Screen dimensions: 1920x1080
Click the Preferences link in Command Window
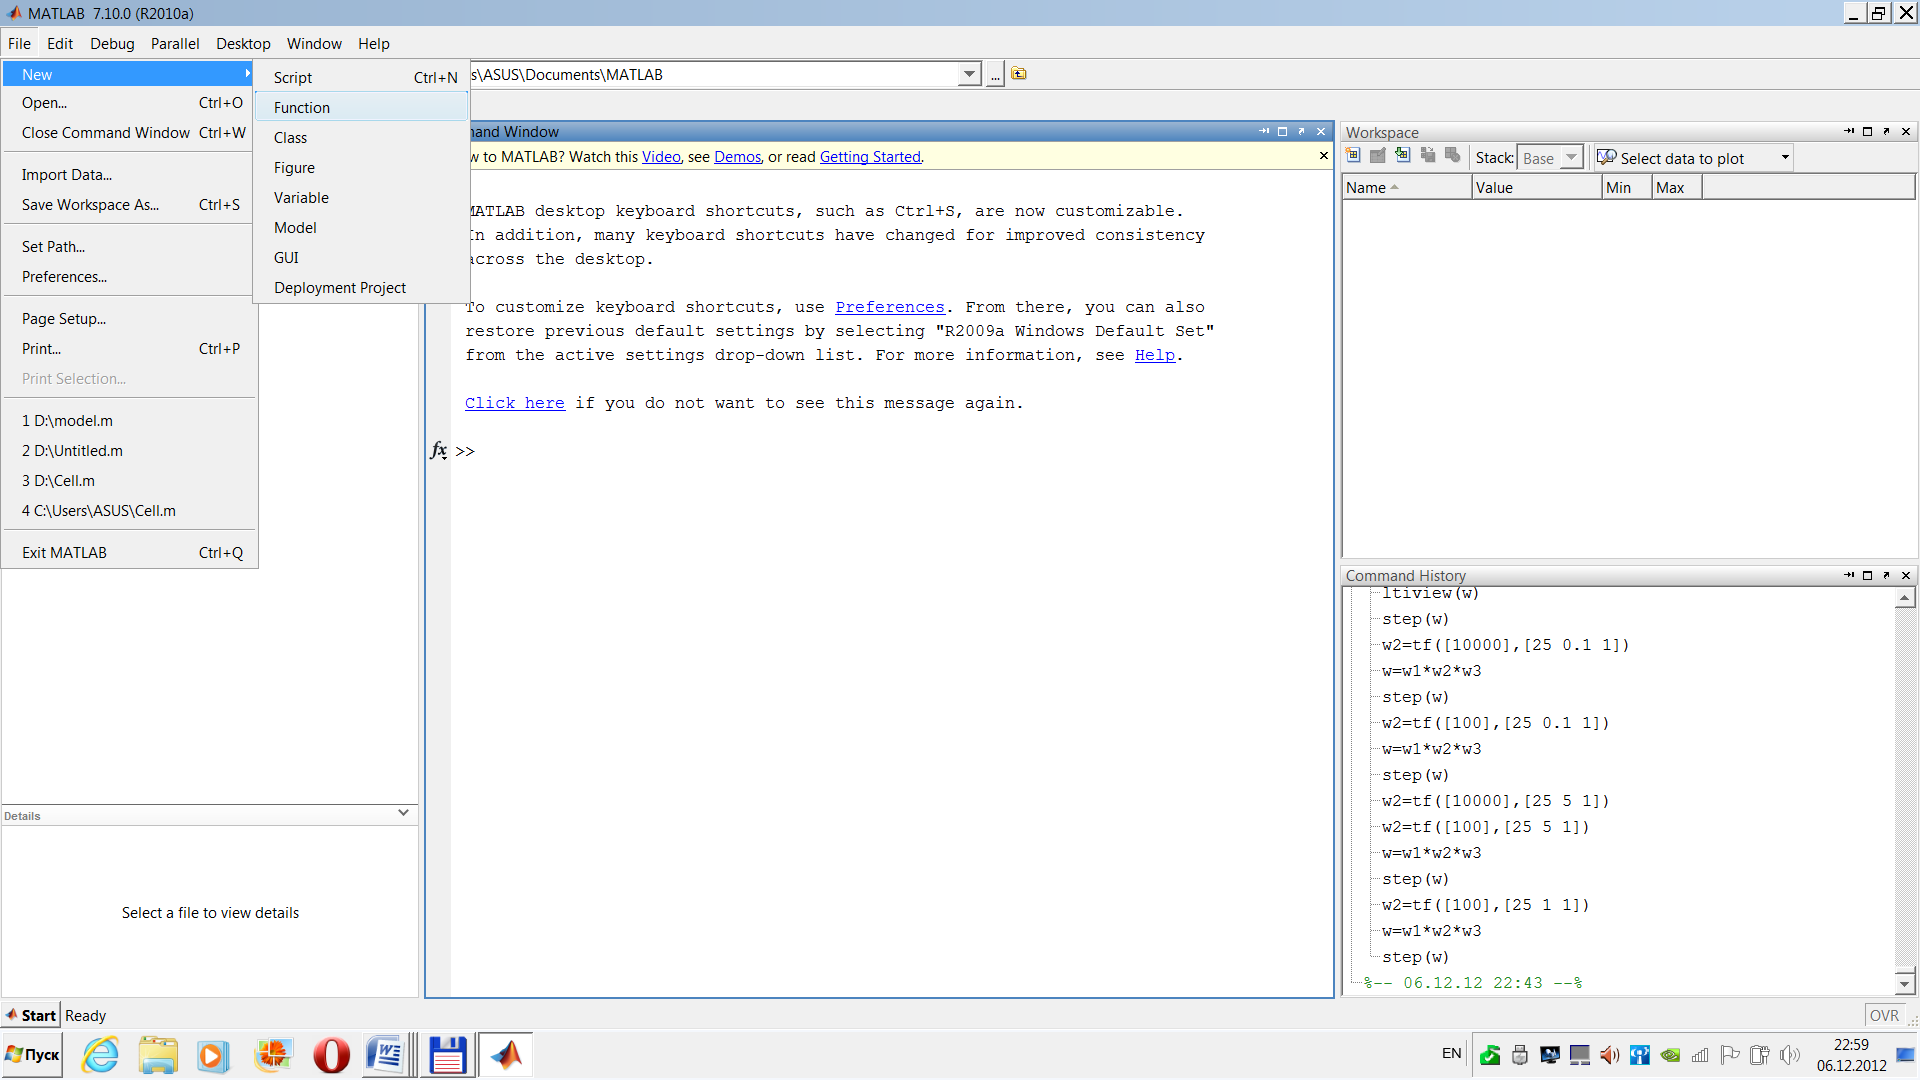click(x=890, y=307)
